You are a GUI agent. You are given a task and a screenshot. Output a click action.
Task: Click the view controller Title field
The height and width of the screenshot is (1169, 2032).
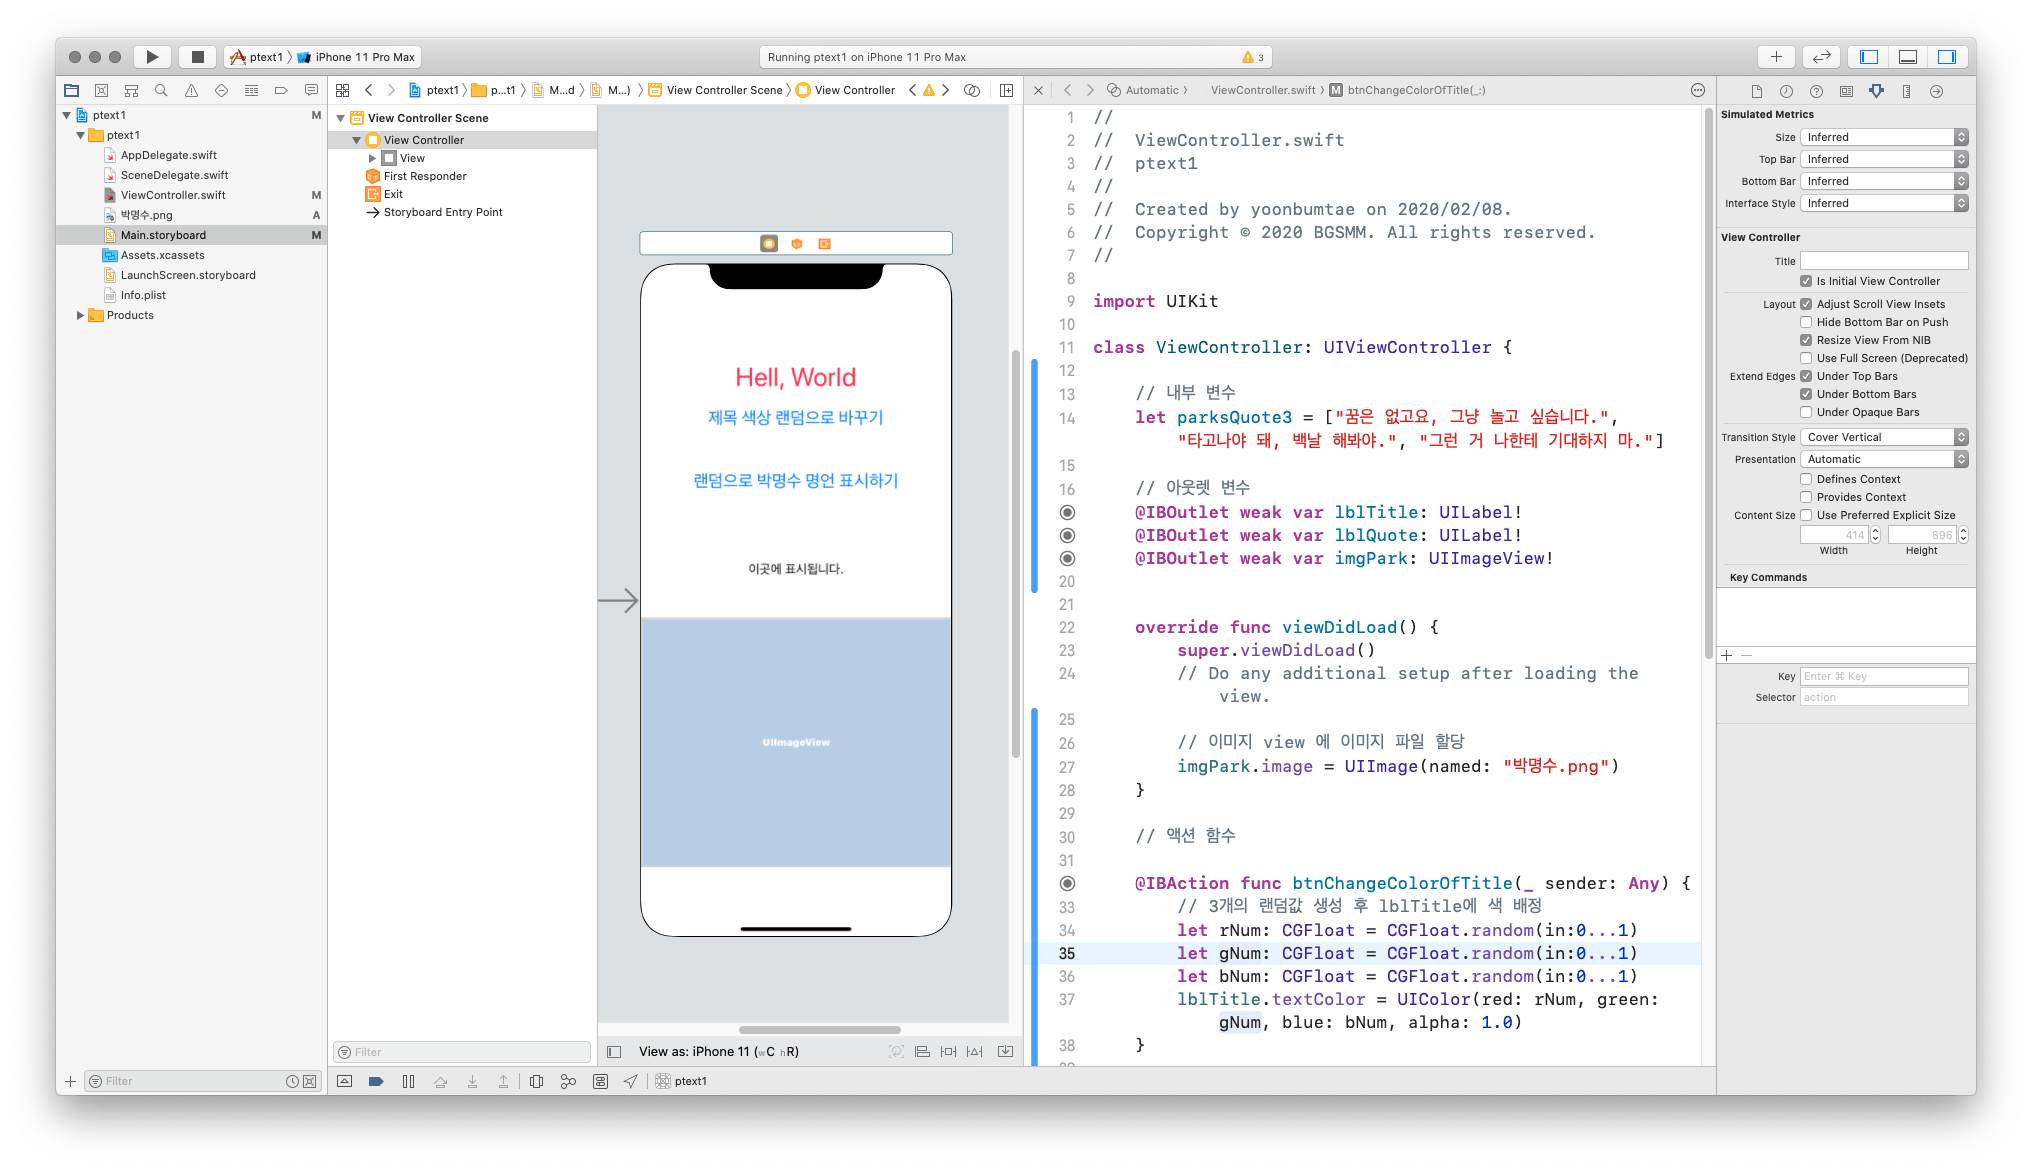[1884, 261]
